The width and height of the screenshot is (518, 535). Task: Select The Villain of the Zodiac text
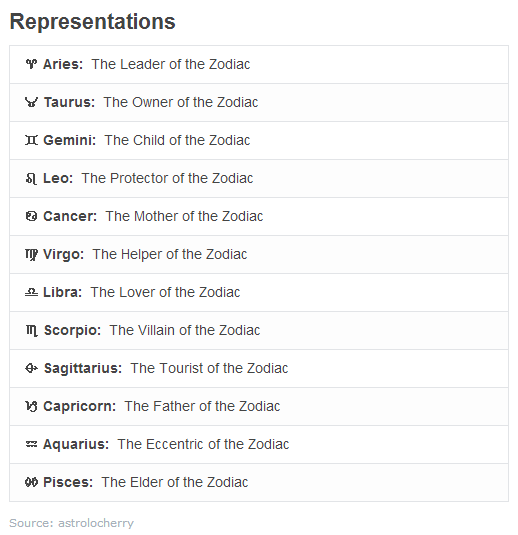click(185, 330)
